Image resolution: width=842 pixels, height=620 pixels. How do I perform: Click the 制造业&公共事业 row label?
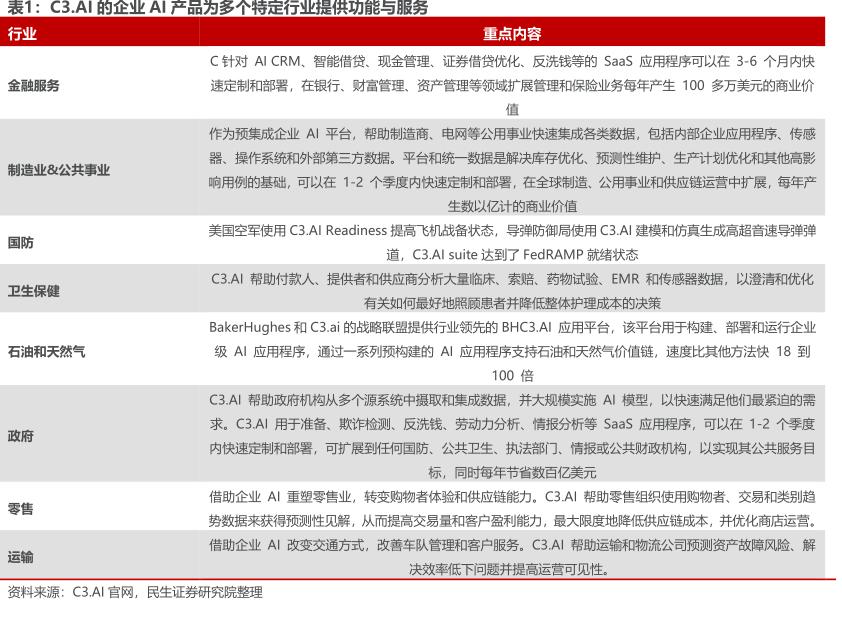(x=58, y=169)
